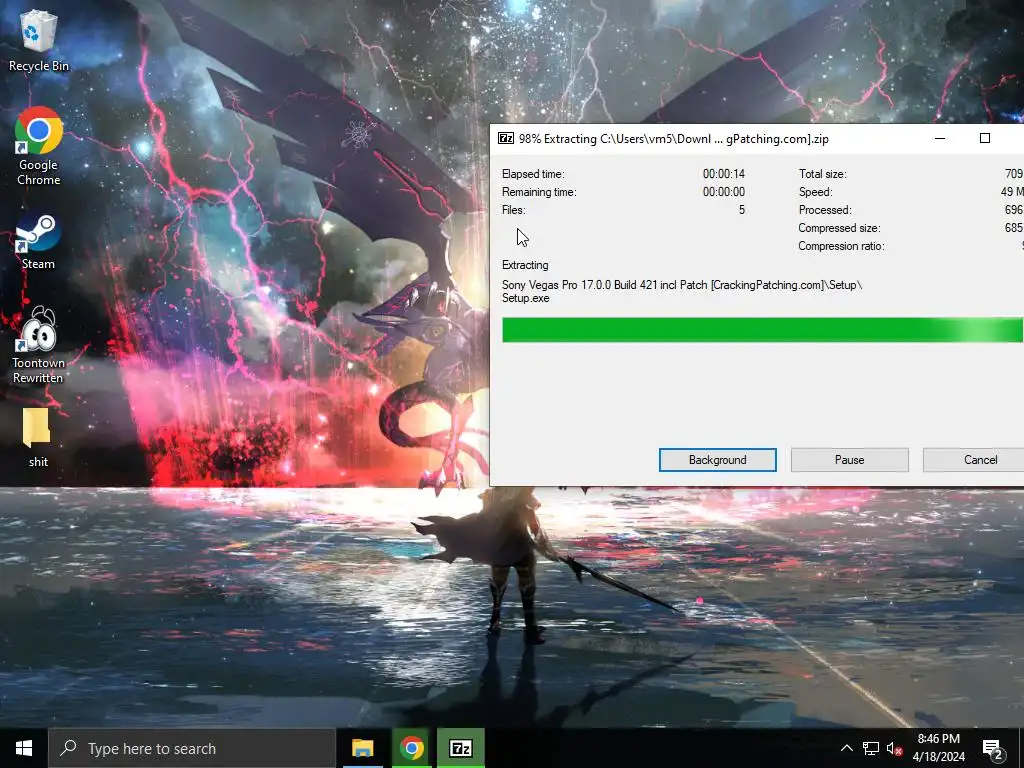Click the Elapsed time value 00:00:14
Viewport: 1024px width, 768px height.
(724, 174)
